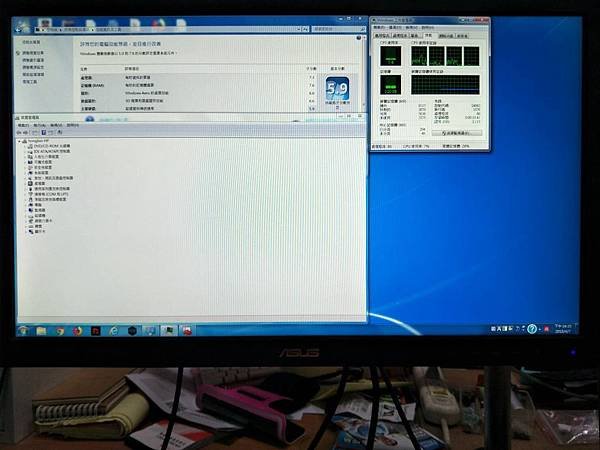Viewport: 600px width, 450px height.
Task: Open Help (說明) menu in Device Manager
Action: pos(73,125)
